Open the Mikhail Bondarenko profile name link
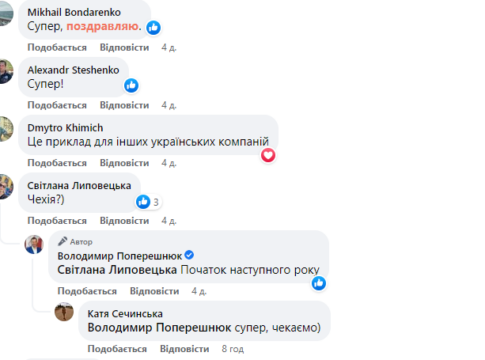Viewport: 485px width, 360px height. [x=74, y=12]
